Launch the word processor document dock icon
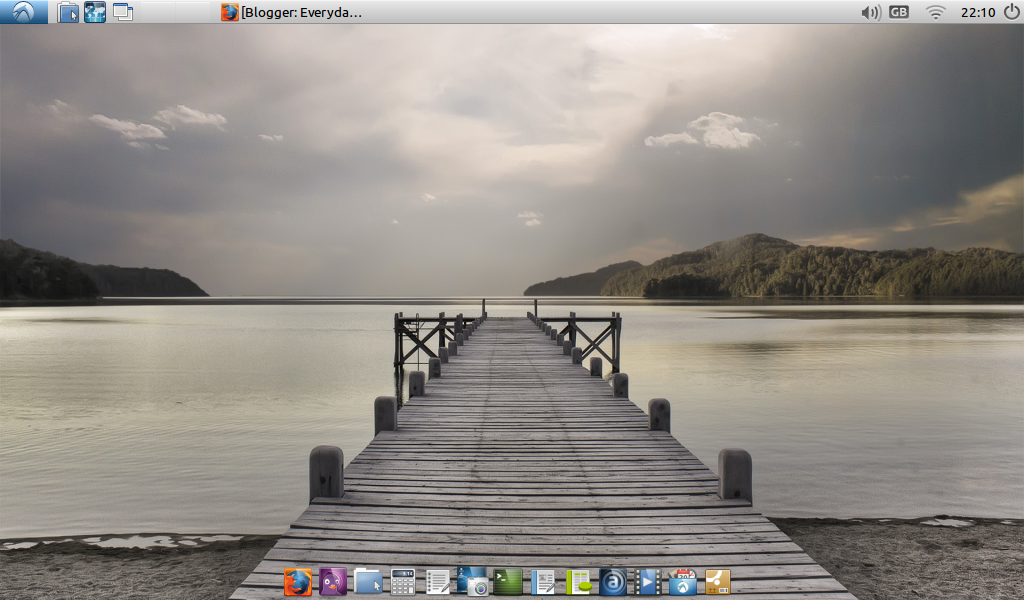The height and width of the screenshot is (600, 1024). coord(543,581)
